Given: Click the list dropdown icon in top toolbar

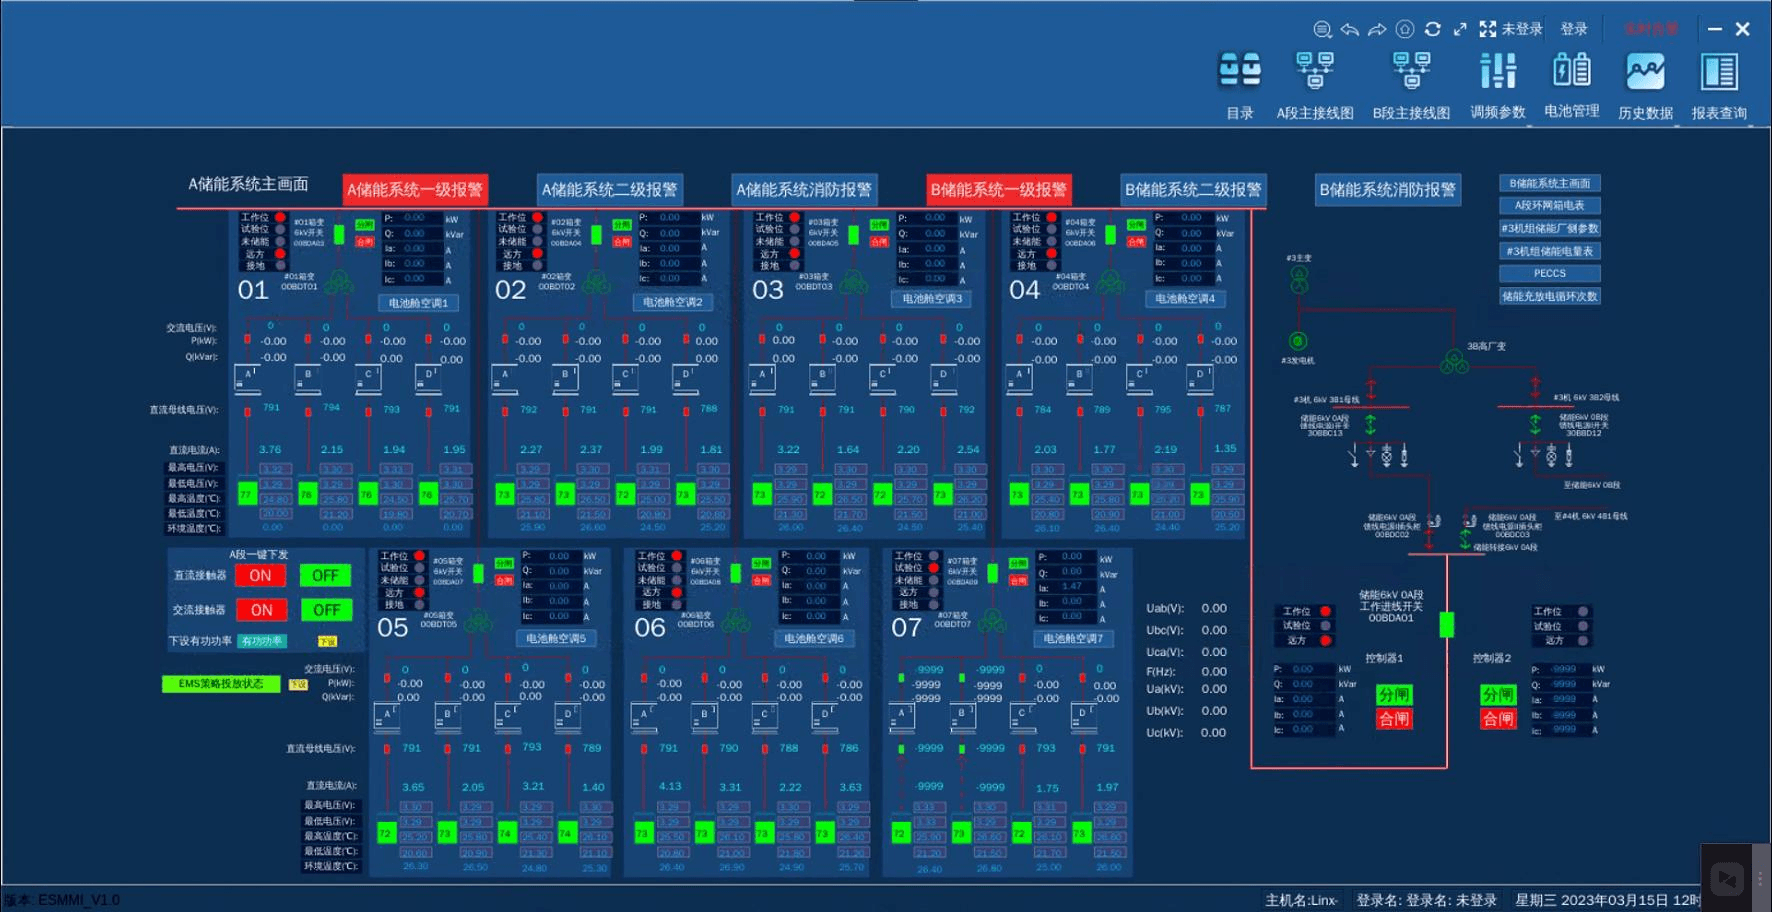Looking at the screenshot, I should 1322,29.
